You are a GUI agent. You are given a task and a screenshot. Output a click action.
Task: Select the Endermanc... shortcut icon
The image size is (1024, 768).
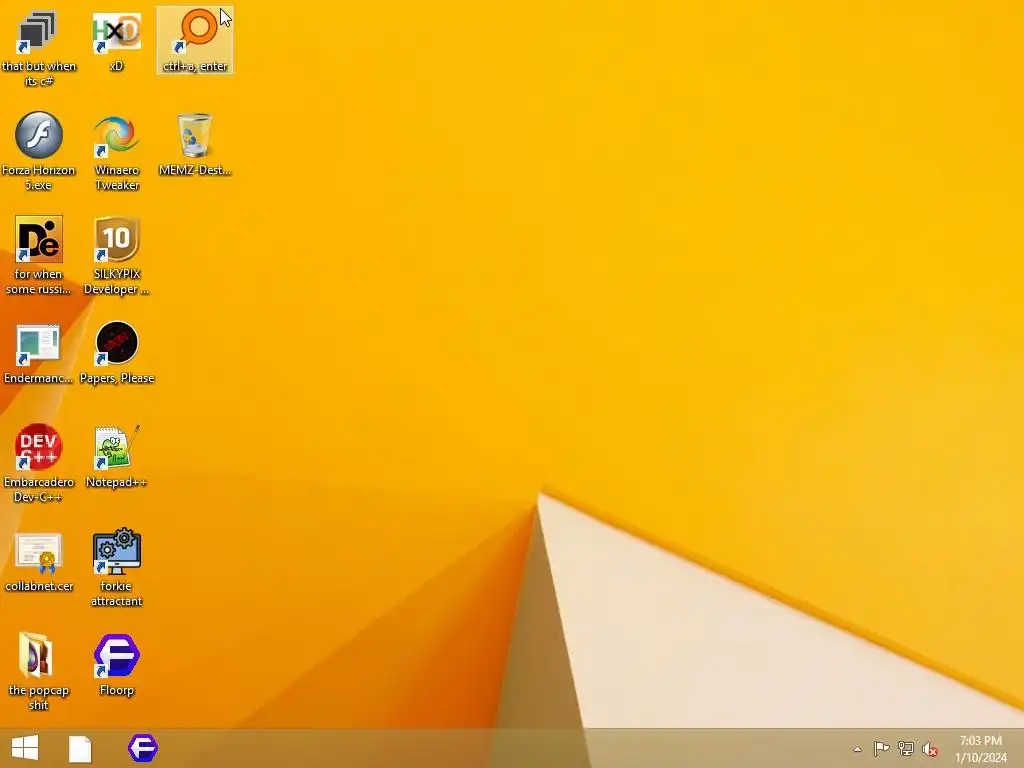(x=39, y=354)
